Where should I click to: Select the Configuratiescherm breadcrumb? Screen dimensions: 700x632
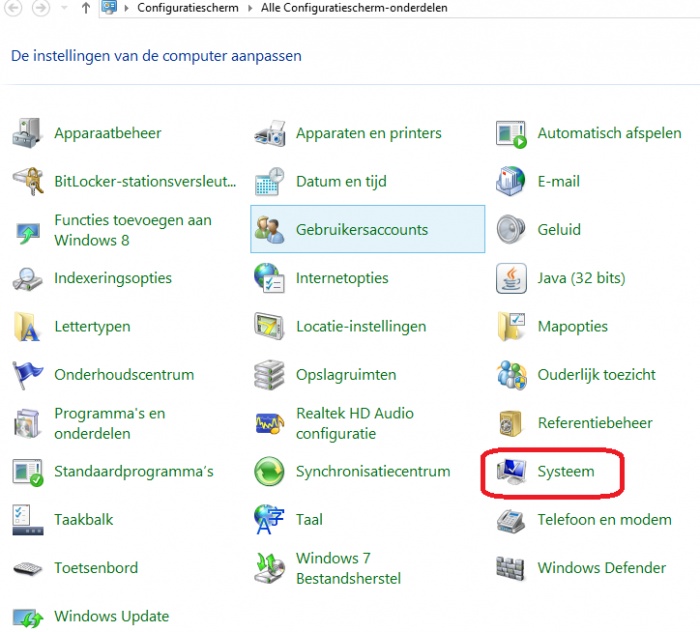pos(188,8)
